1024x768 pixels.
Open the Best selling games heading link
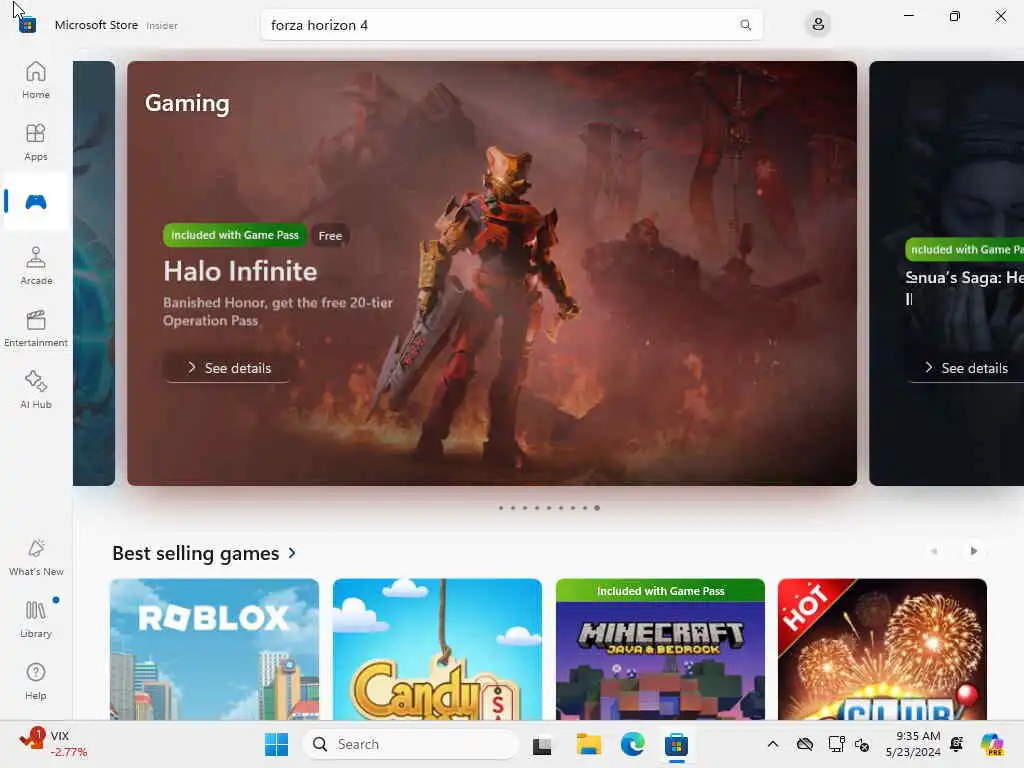coord(195,554)
